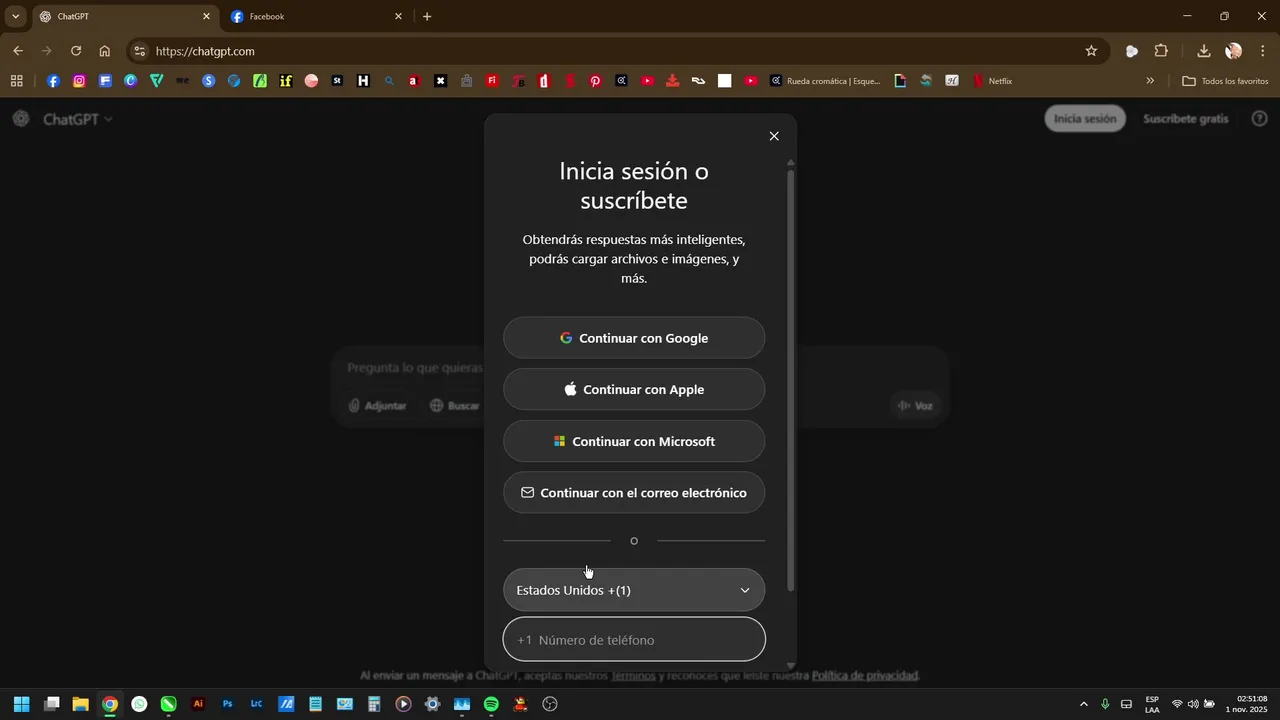1280x720 pixels.
Task: Choose Continuar con el correo electrónico
Action: coord(634,493)
